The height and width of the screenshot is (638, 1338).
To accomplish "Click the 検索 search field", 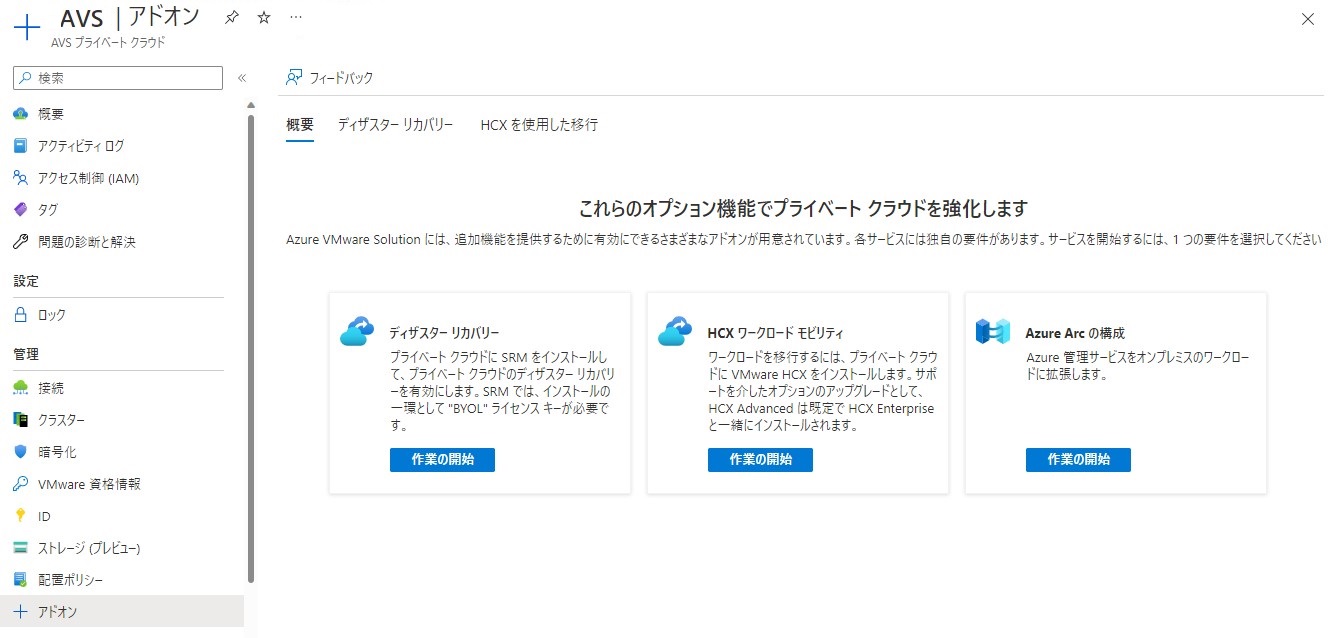I will 115,77.
